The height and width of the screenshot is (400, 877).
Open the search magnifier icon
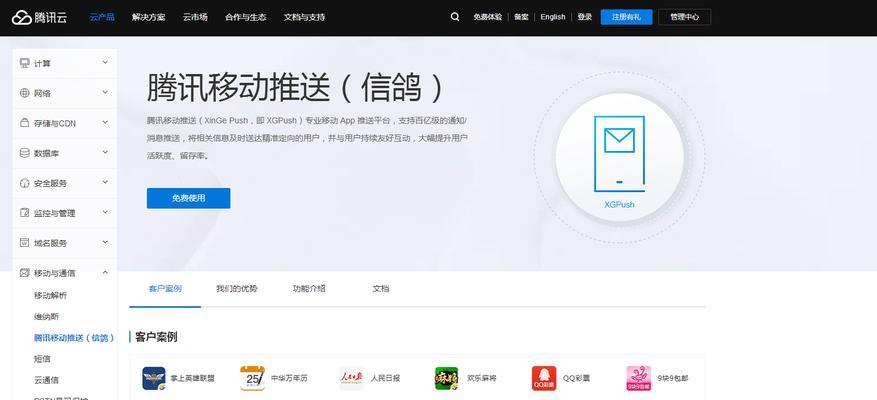coord(455,17)
